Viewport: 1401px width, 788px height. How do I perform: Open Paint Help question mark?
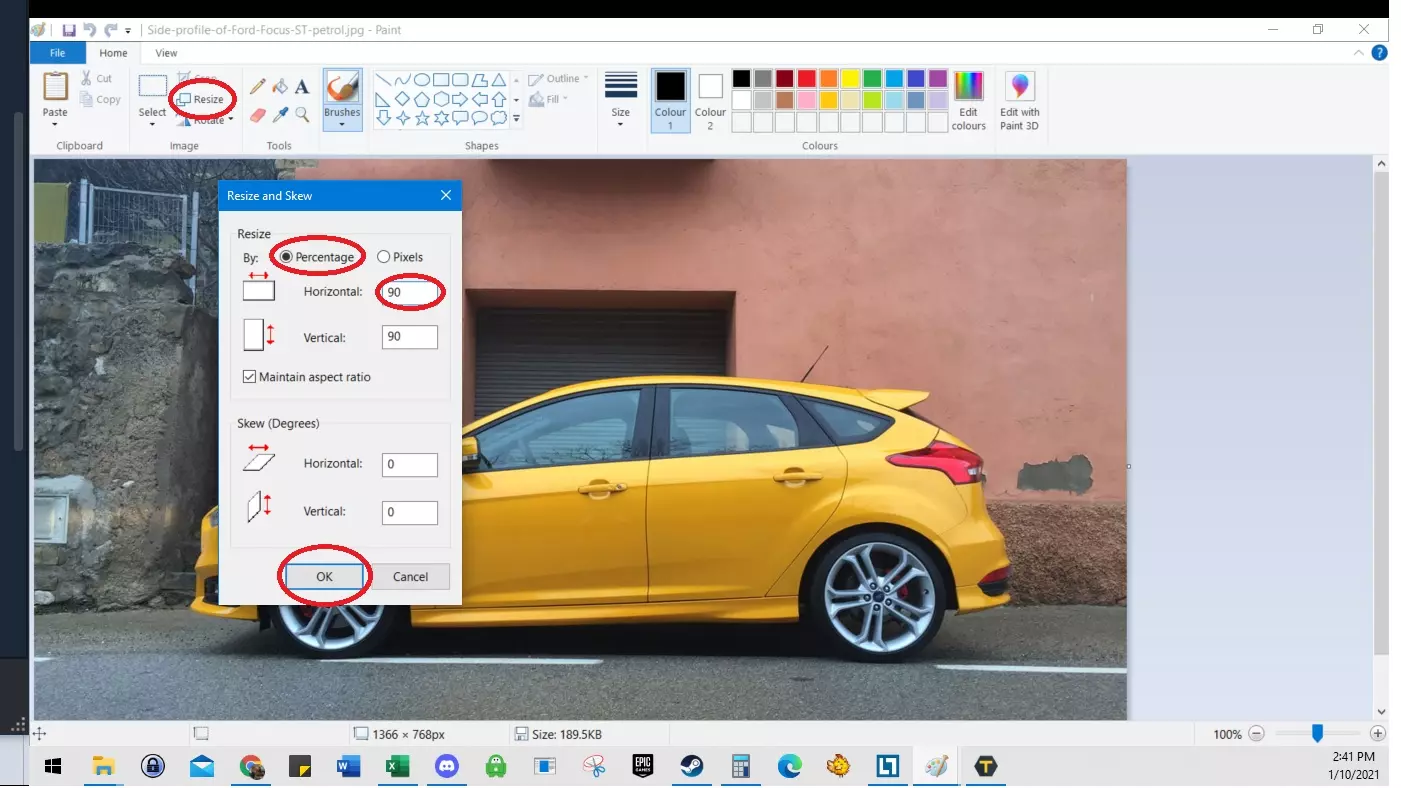[x=1380, y=53]
